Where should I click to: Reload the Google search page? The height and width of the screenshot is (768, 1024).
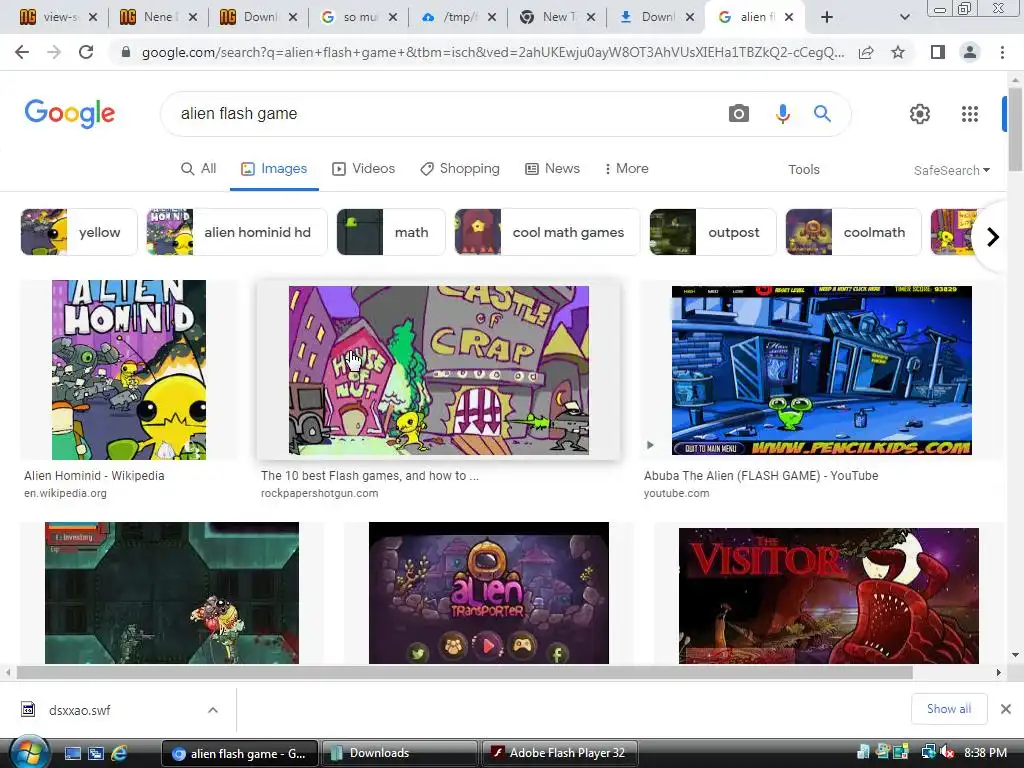pos(86,52)
